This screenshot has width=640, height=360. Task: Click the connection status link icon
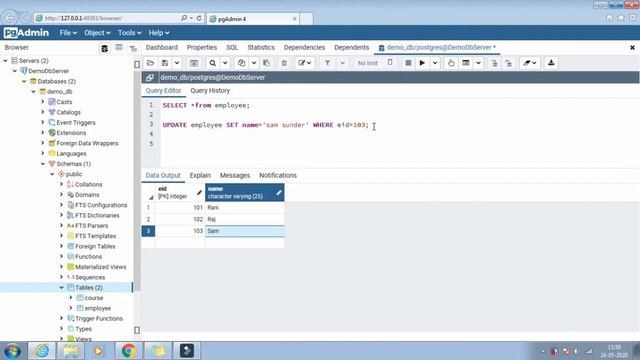point(150,77)
